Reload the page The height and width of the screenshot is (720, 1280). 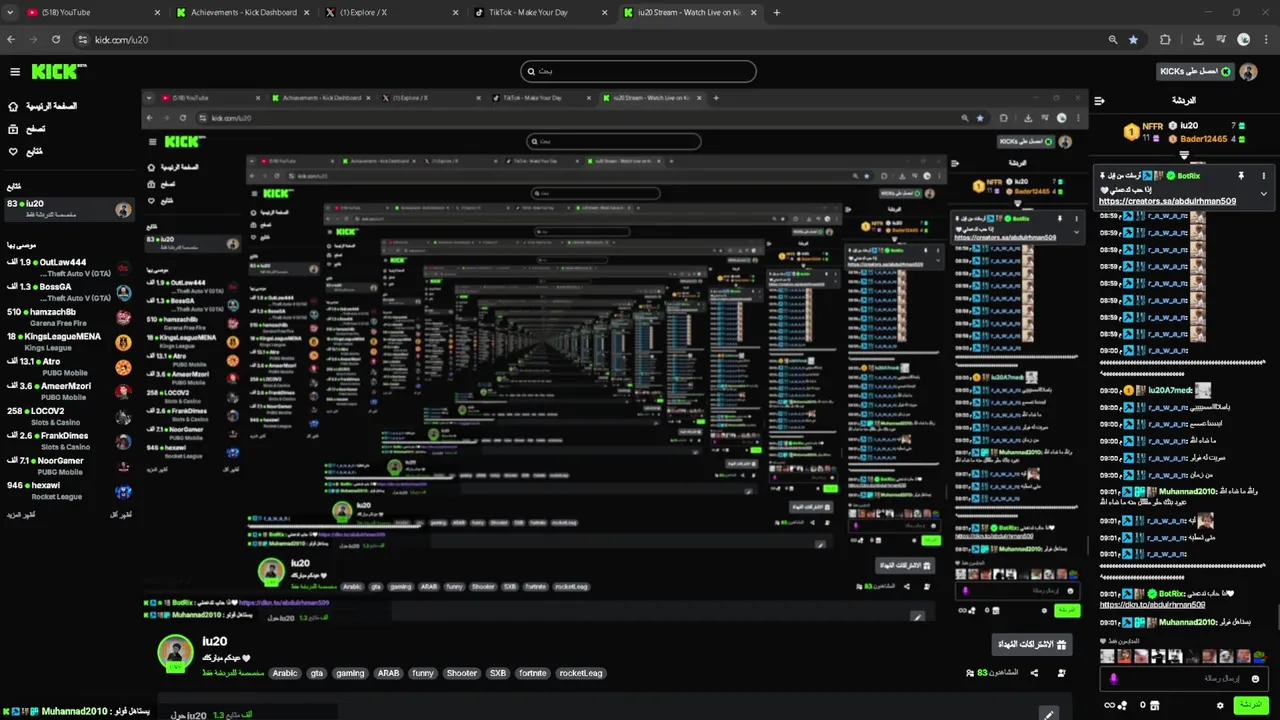pos(56,39)
